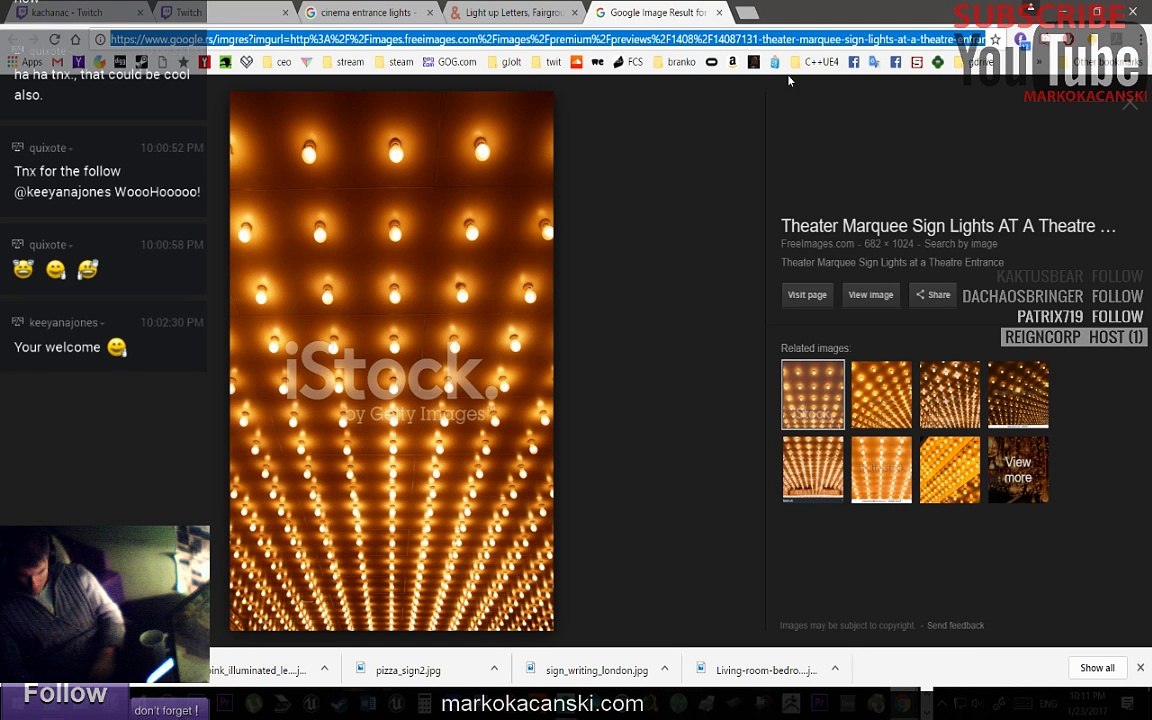
Task: Open the gJolt bookmarks folder
Action: pos(504,62)
